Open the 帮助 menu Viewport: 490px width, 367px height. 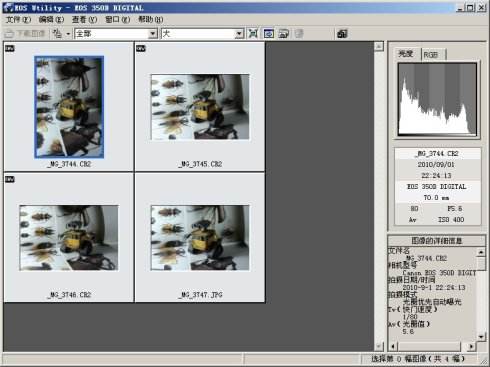pos(150,19)
